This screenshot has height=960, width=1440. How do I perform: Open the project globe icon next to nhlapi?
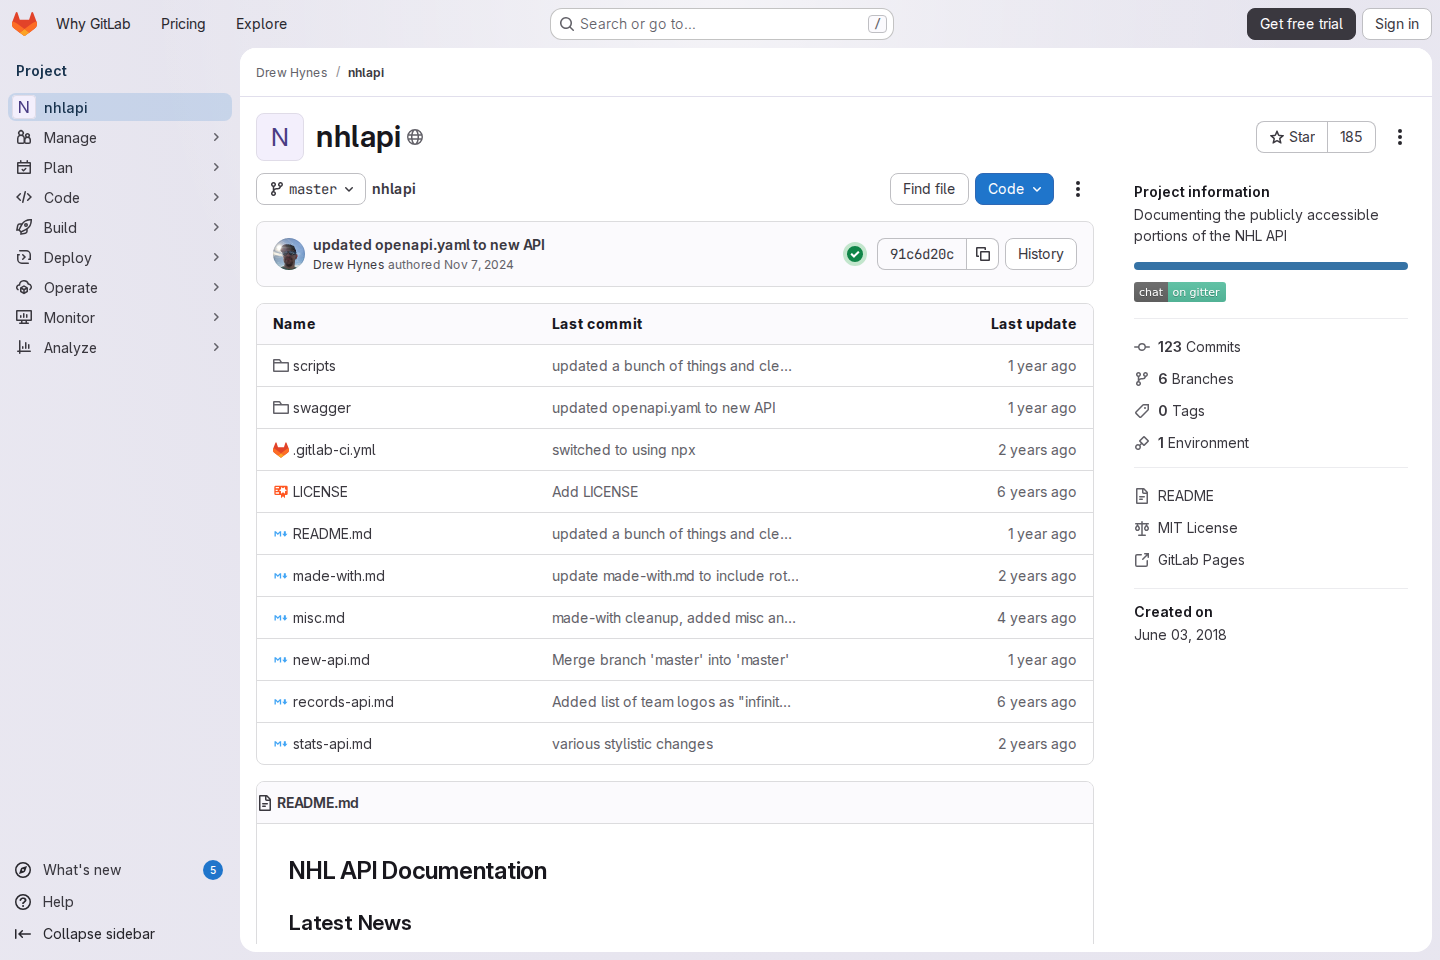(x=415, y=137)
